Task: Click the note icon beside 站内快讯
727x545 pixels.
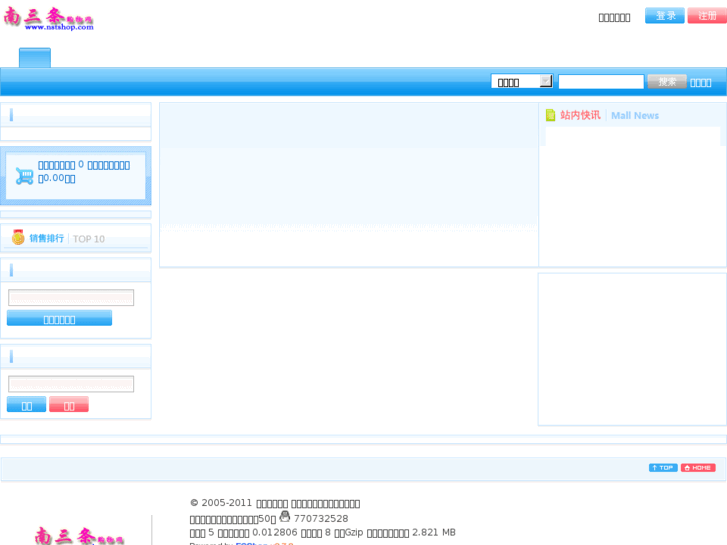Action: (550, 115)
